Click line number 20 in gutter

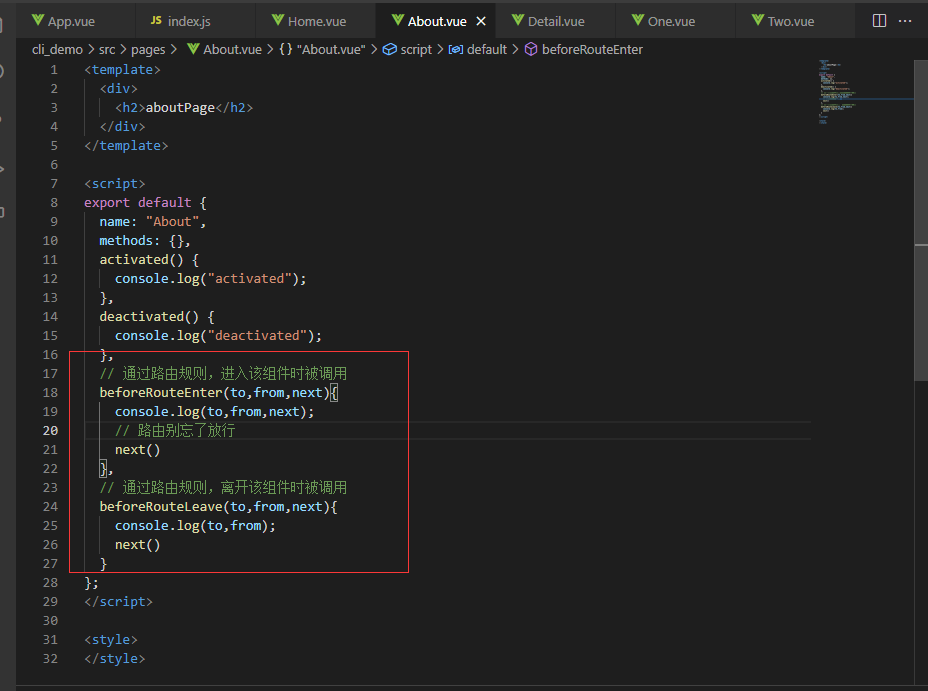[x=50, y=431]
